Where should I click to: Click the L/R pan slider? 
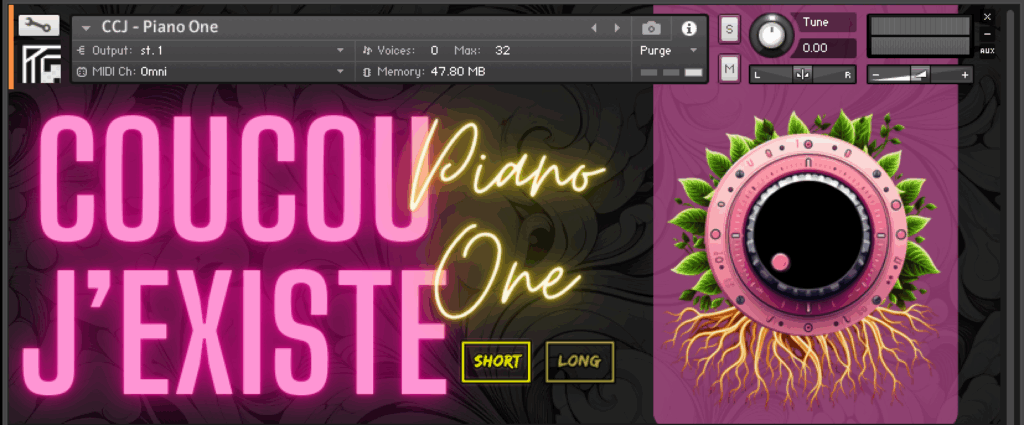click(x=803, y=75)
